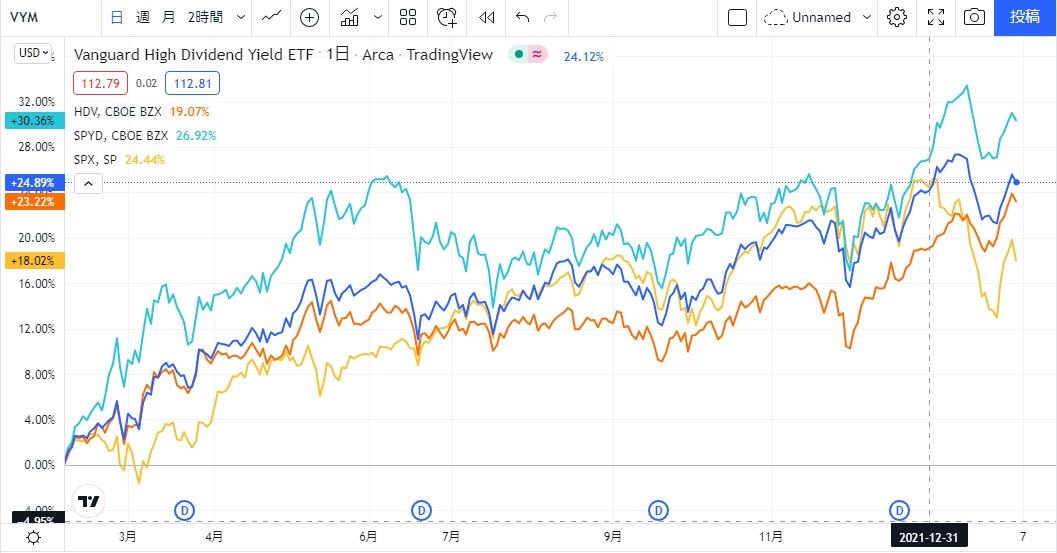Click the blue 投稿 publish button

[1025, 18]
